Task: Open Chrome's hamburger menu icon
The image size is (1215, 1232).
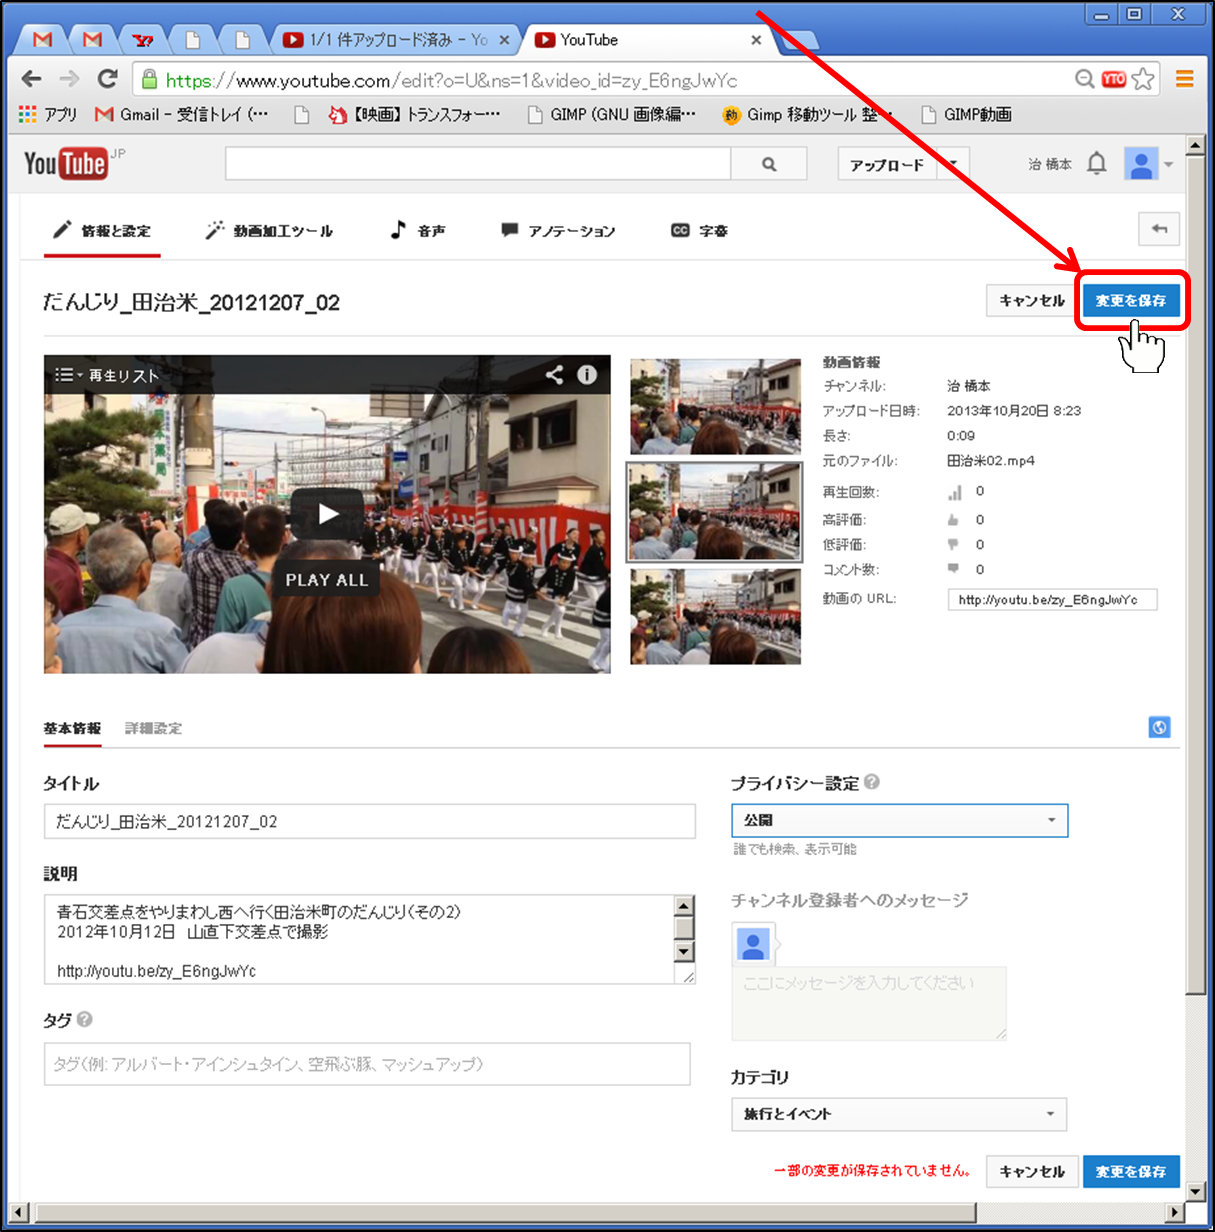Action: tap(1185, 79)
